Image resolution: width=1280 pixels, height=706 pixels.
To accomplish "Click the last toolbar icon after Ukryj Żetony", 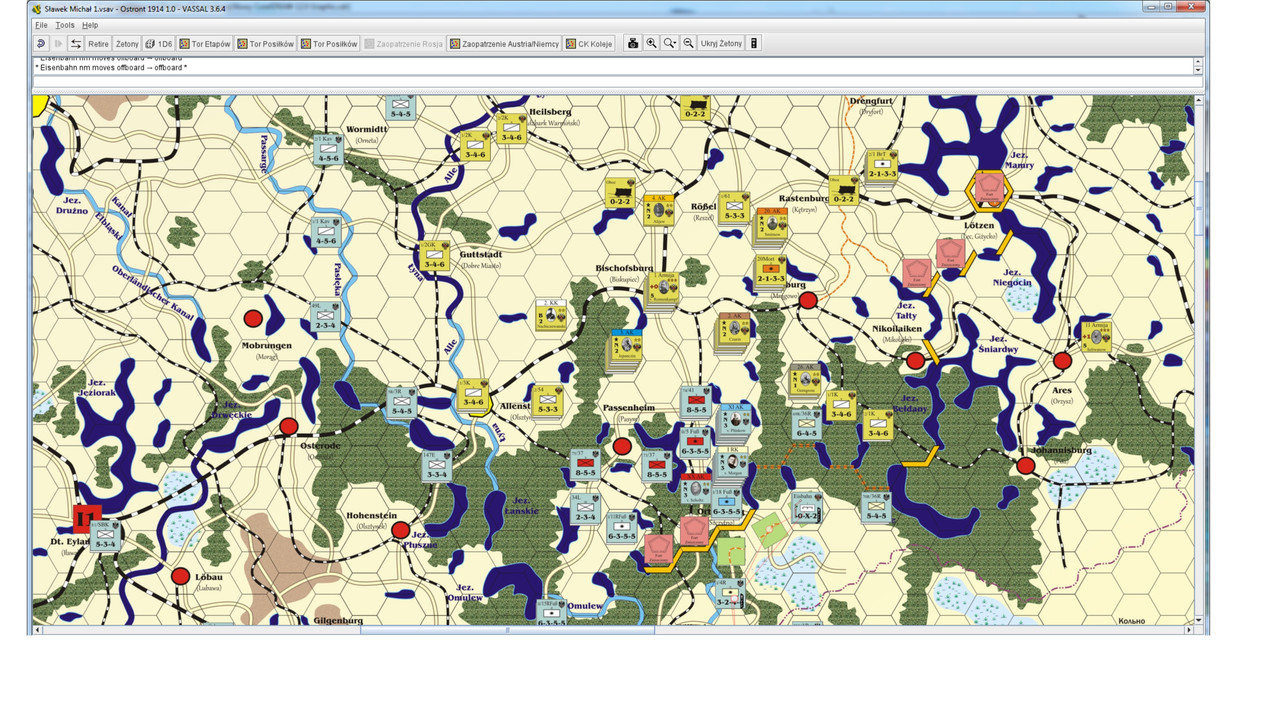I will (x=754, y=44).
